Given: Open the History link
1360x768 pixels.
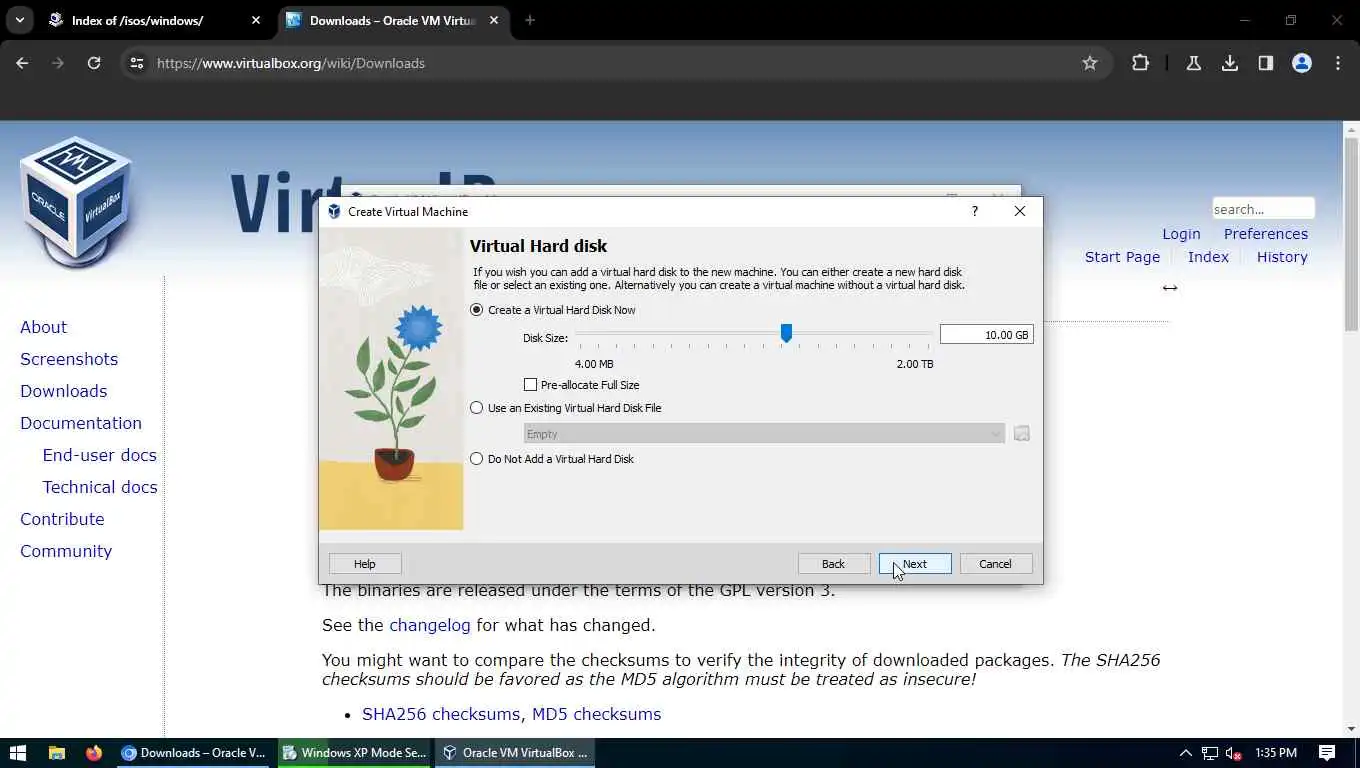Looking at the screenshot, I should (x=1282, y=257).
